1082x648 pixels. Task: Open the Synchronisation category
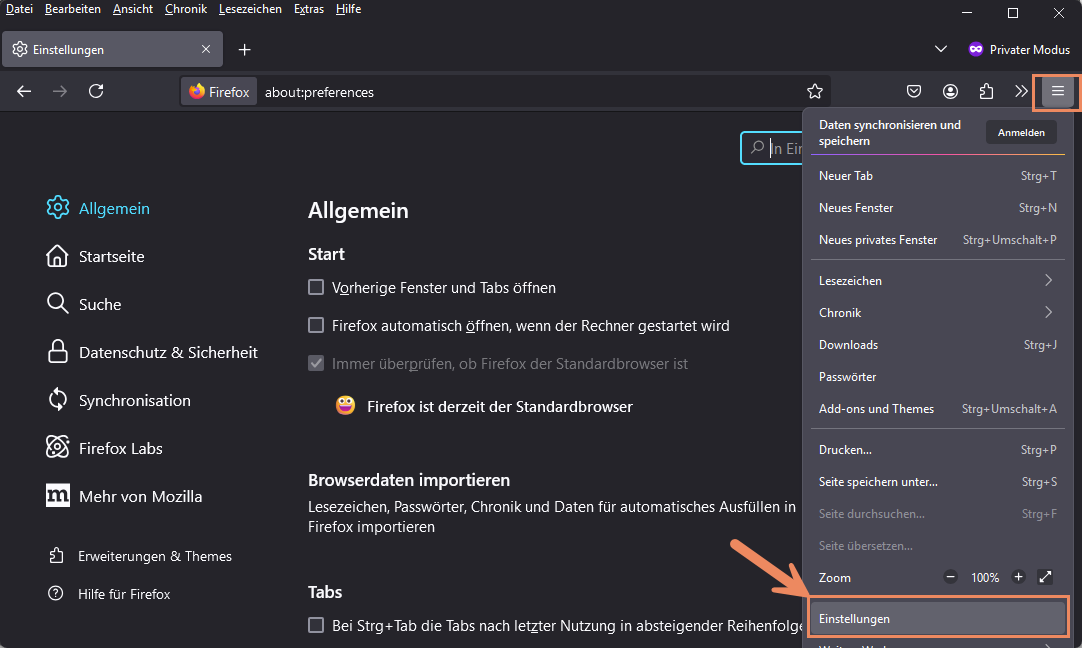pyautogui.click(x=118, y=400)
